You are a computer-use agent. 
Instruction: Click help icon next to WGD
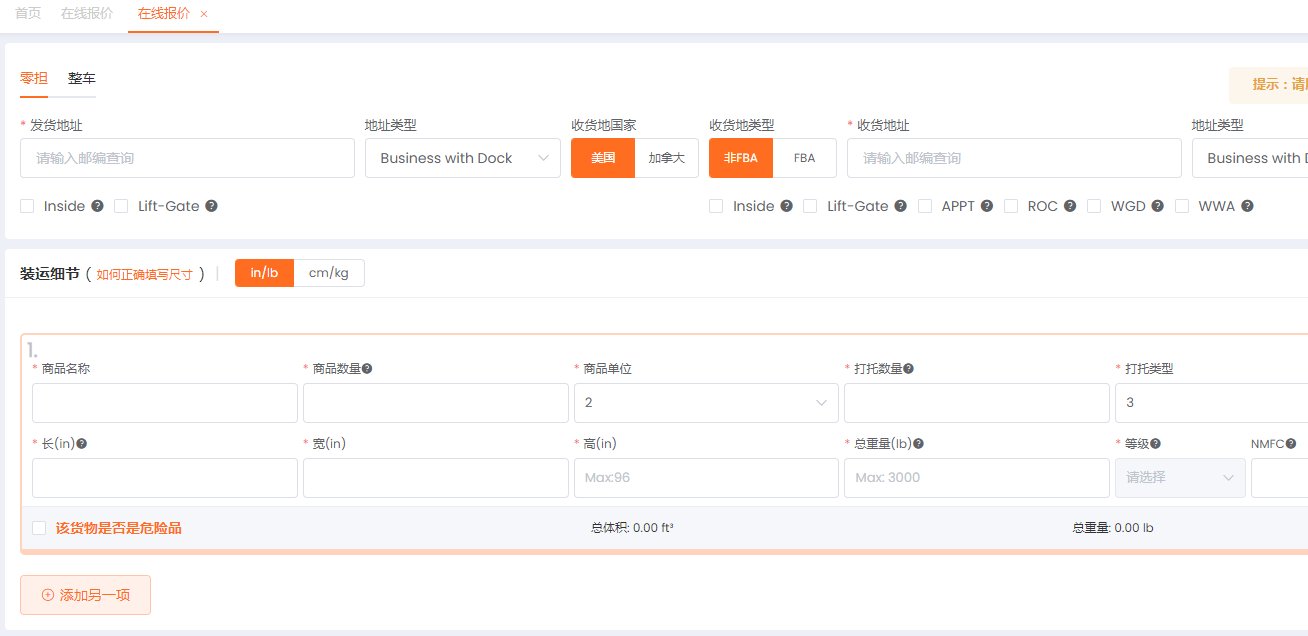(1157, 206)
